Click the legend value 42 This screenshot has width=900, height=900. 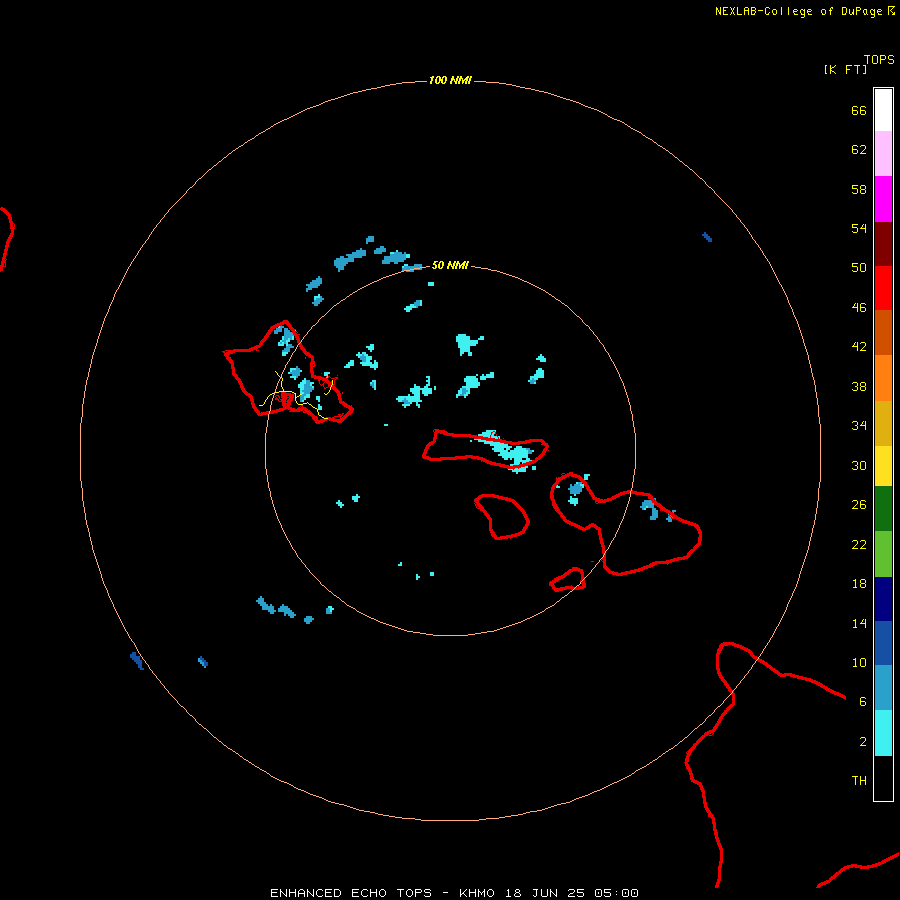tap(859, 347)
